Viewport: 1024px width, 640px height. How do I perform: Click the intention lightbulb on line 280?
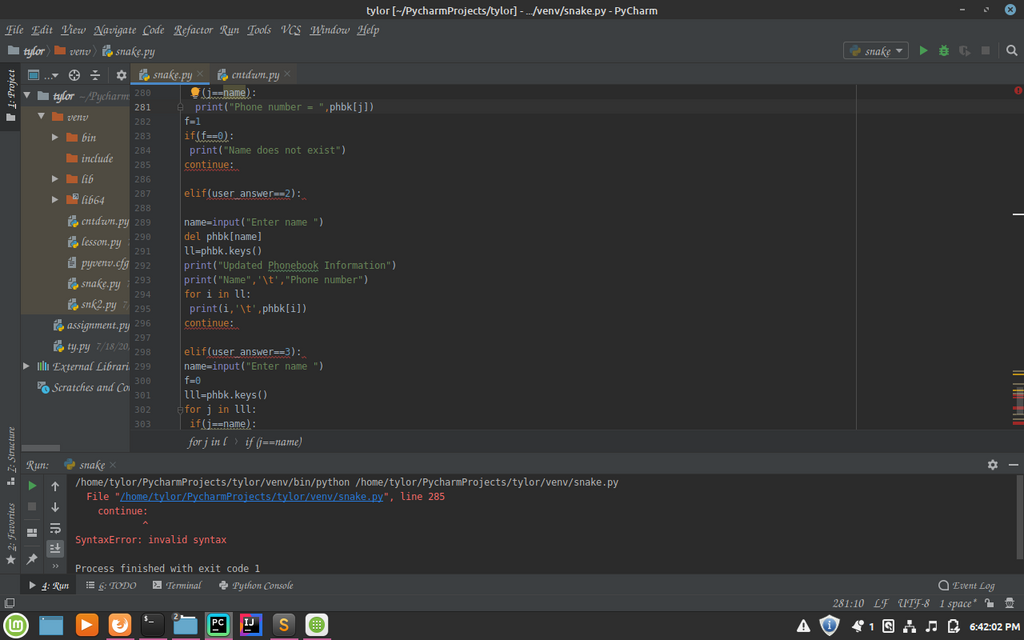[x=195, y=93]
